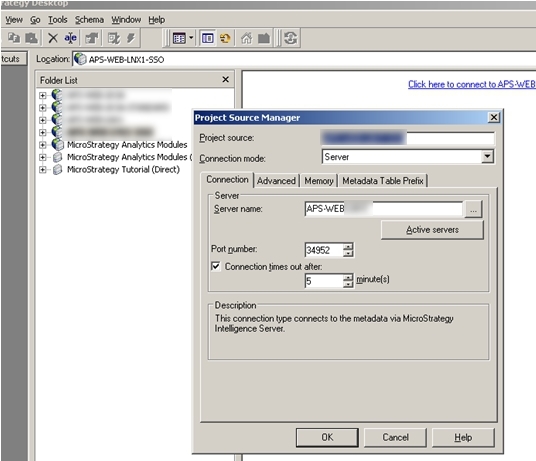Viewport: 536px width, 461px height.
Task: Click Cancel in Project Source Manager
Action: pos(395,437)
